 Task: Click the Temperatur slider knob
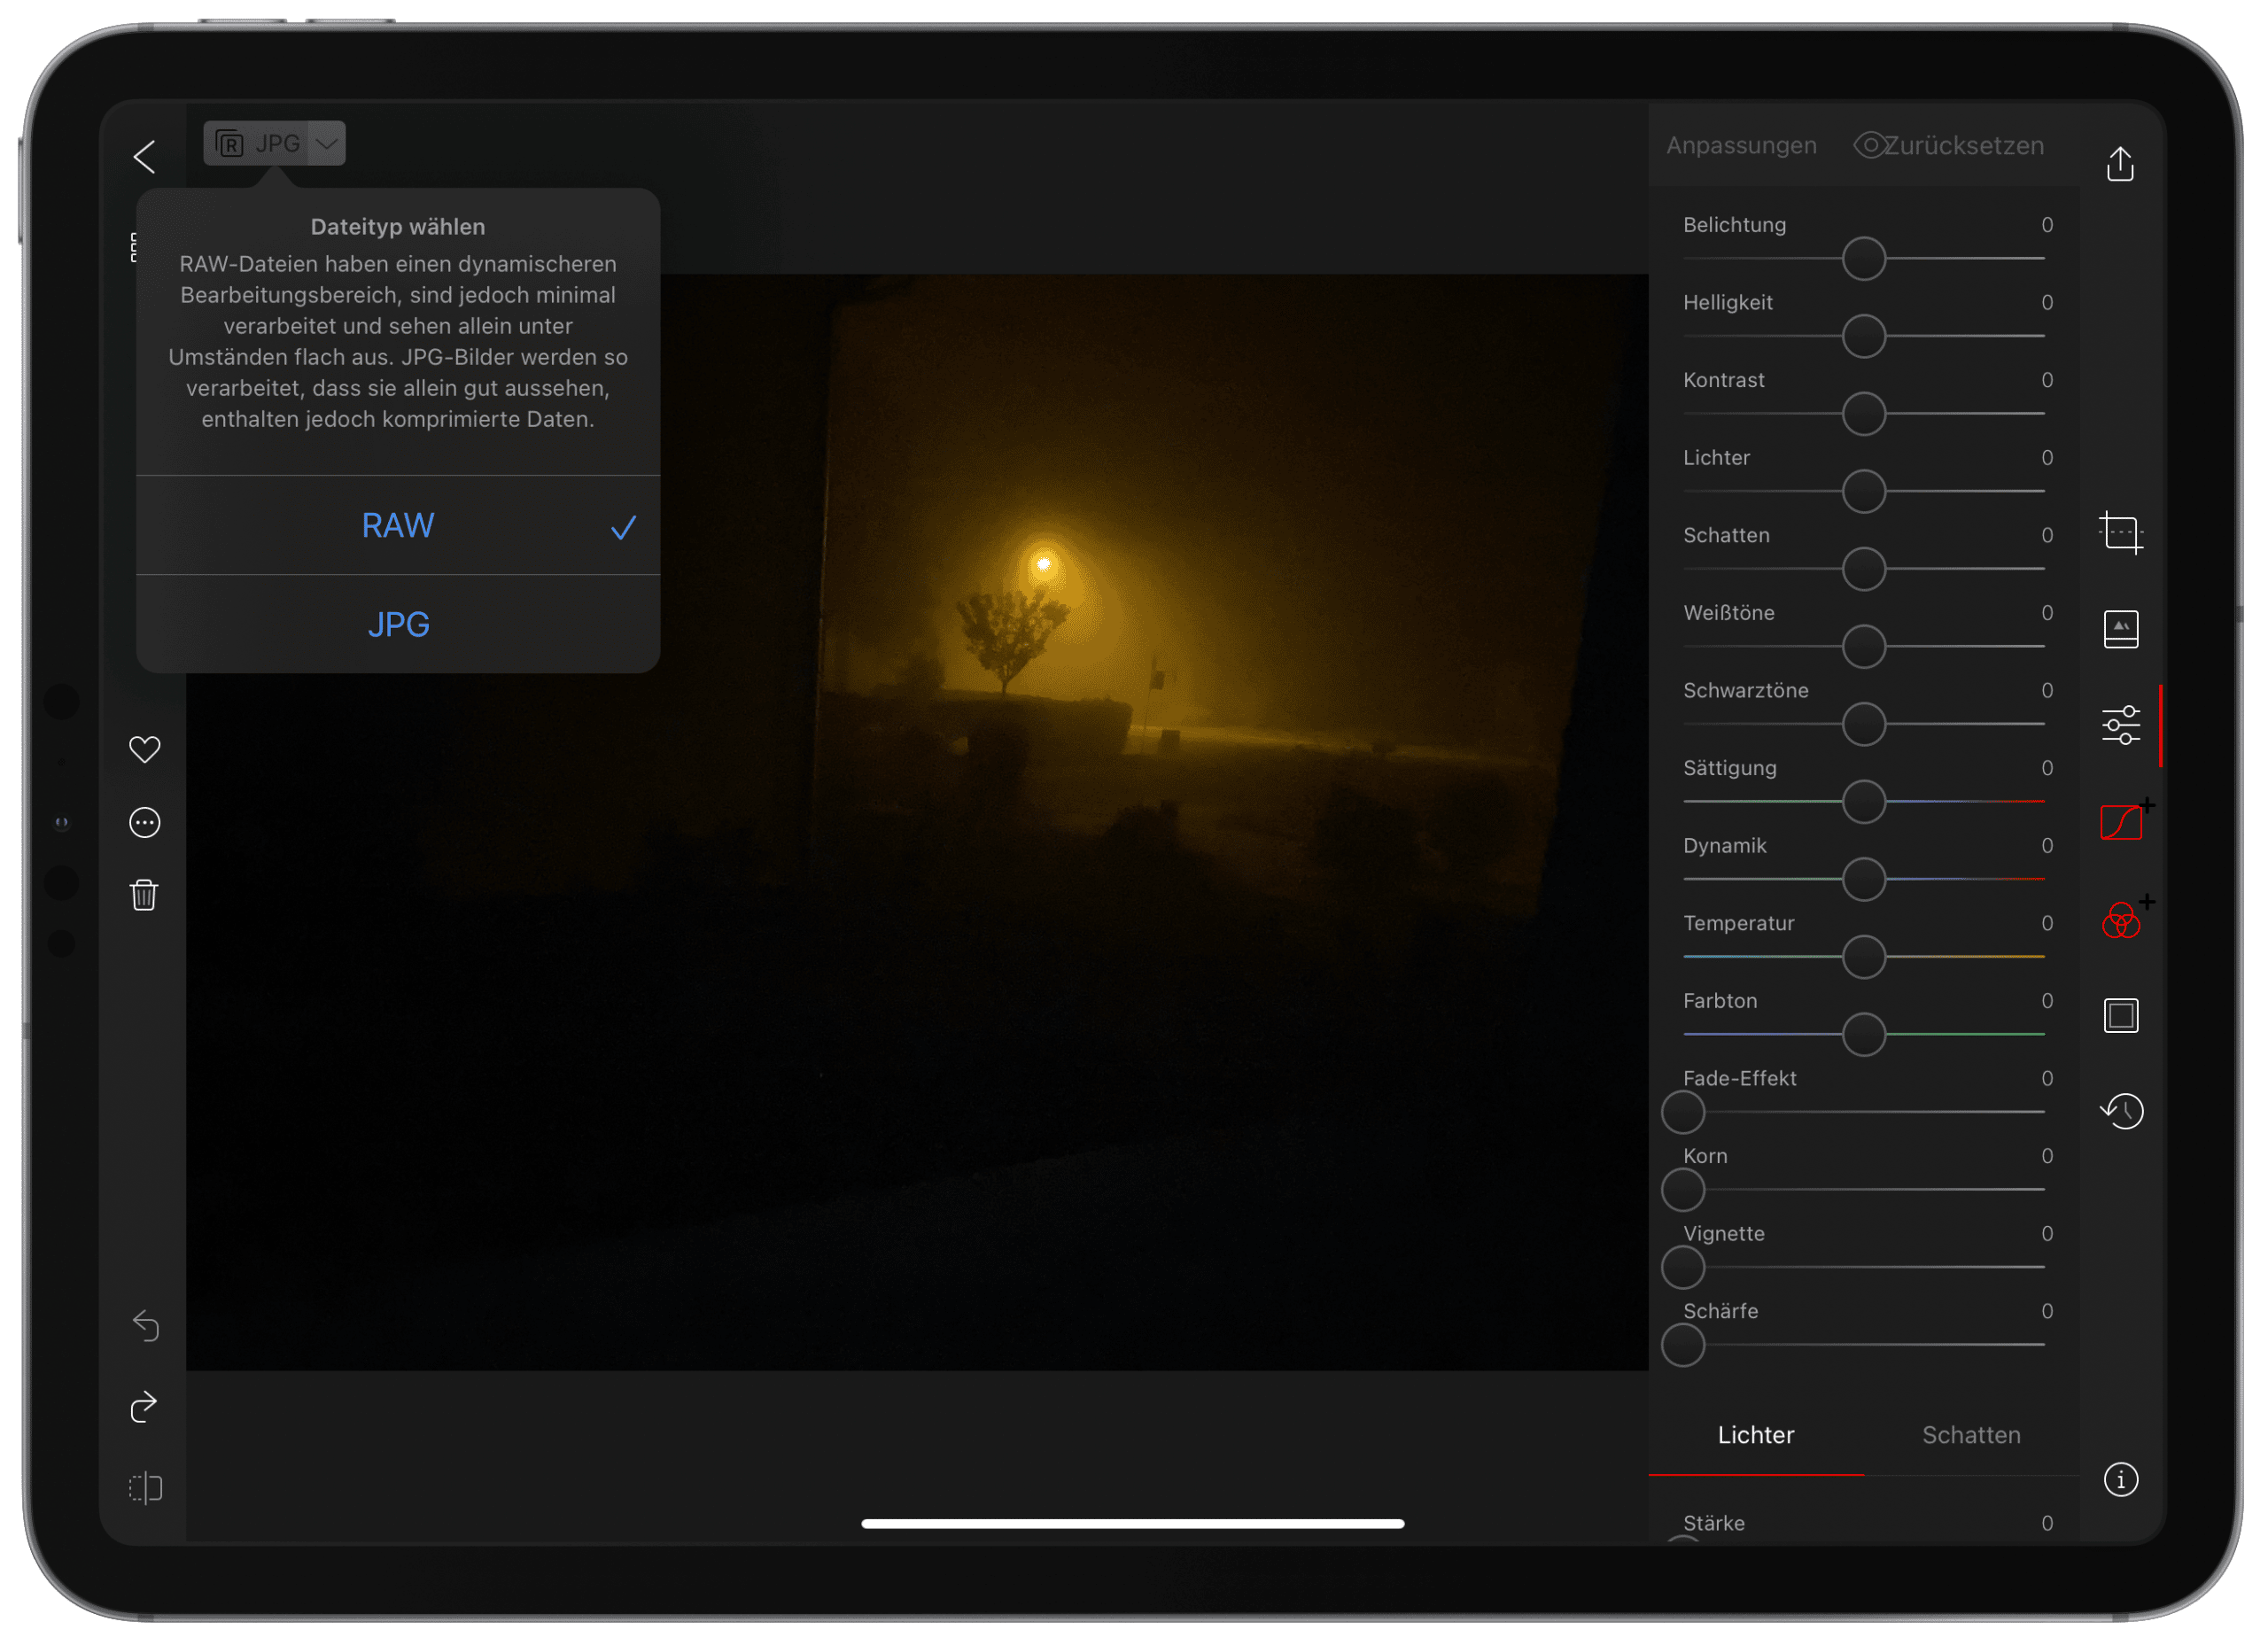pos(1864,958)
